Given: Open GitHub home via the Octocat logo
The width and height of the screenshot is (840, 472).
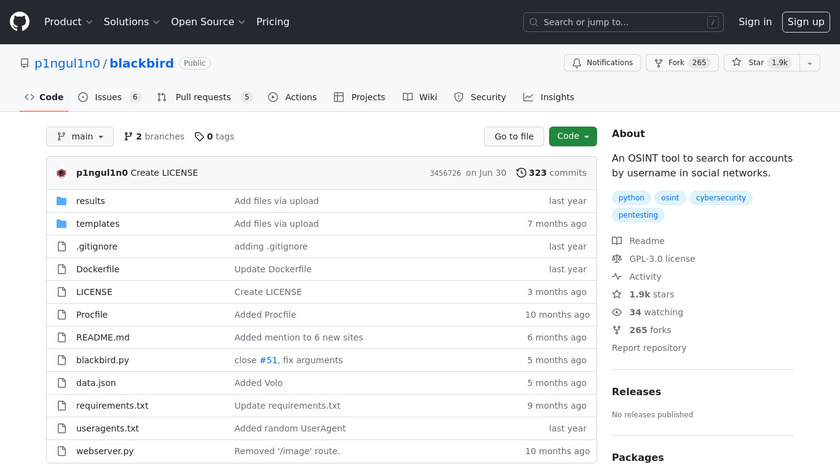Looking at the screenshot, I should (x=19, y=22).
